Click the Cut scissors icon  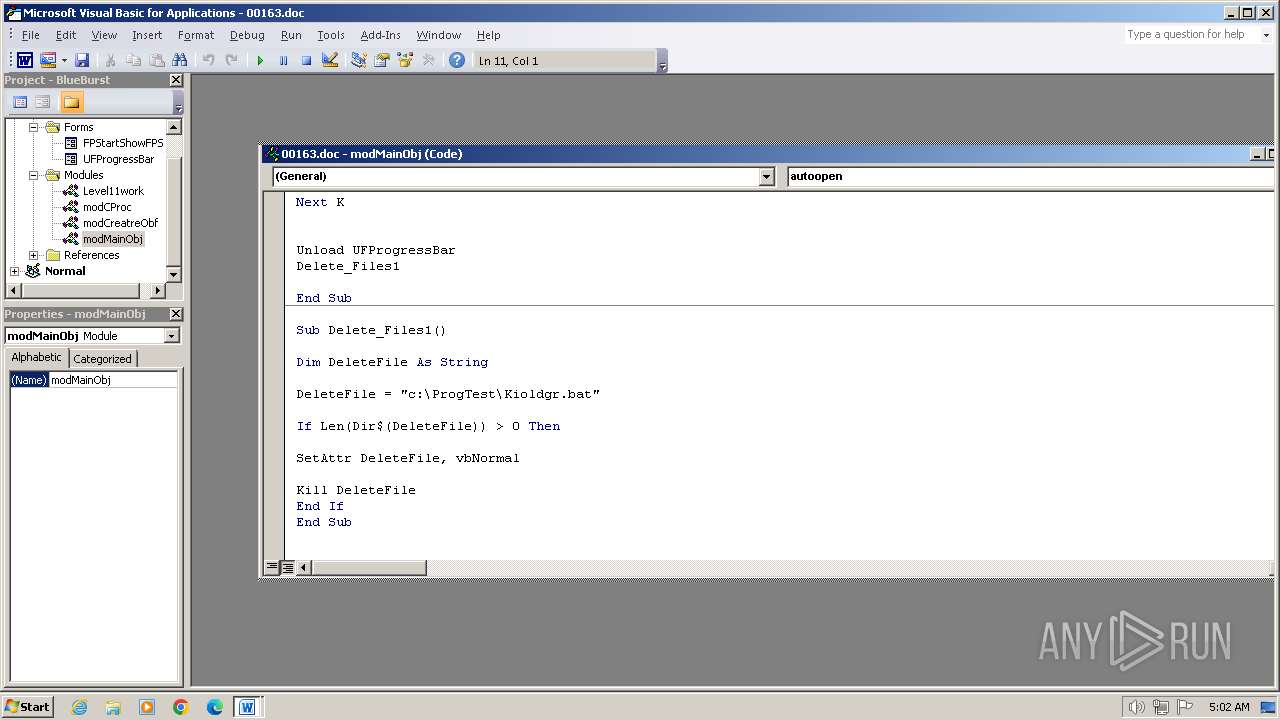[x=110, y=61]
